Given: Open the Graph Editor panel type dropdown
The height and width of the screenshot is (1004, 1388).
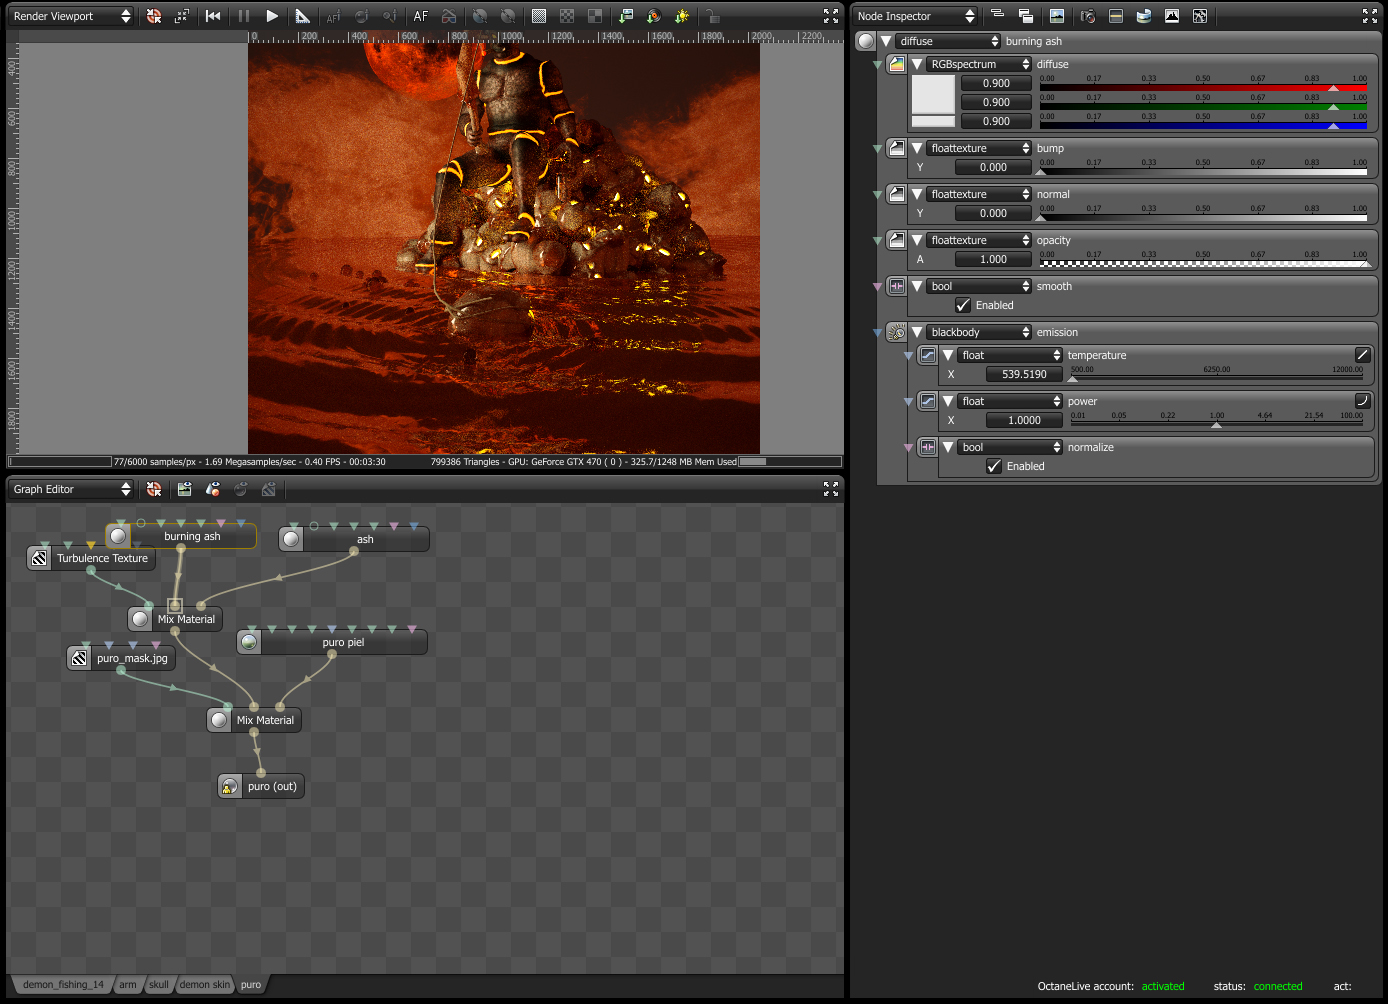Looking at the screenshot, I should (71, 489).
